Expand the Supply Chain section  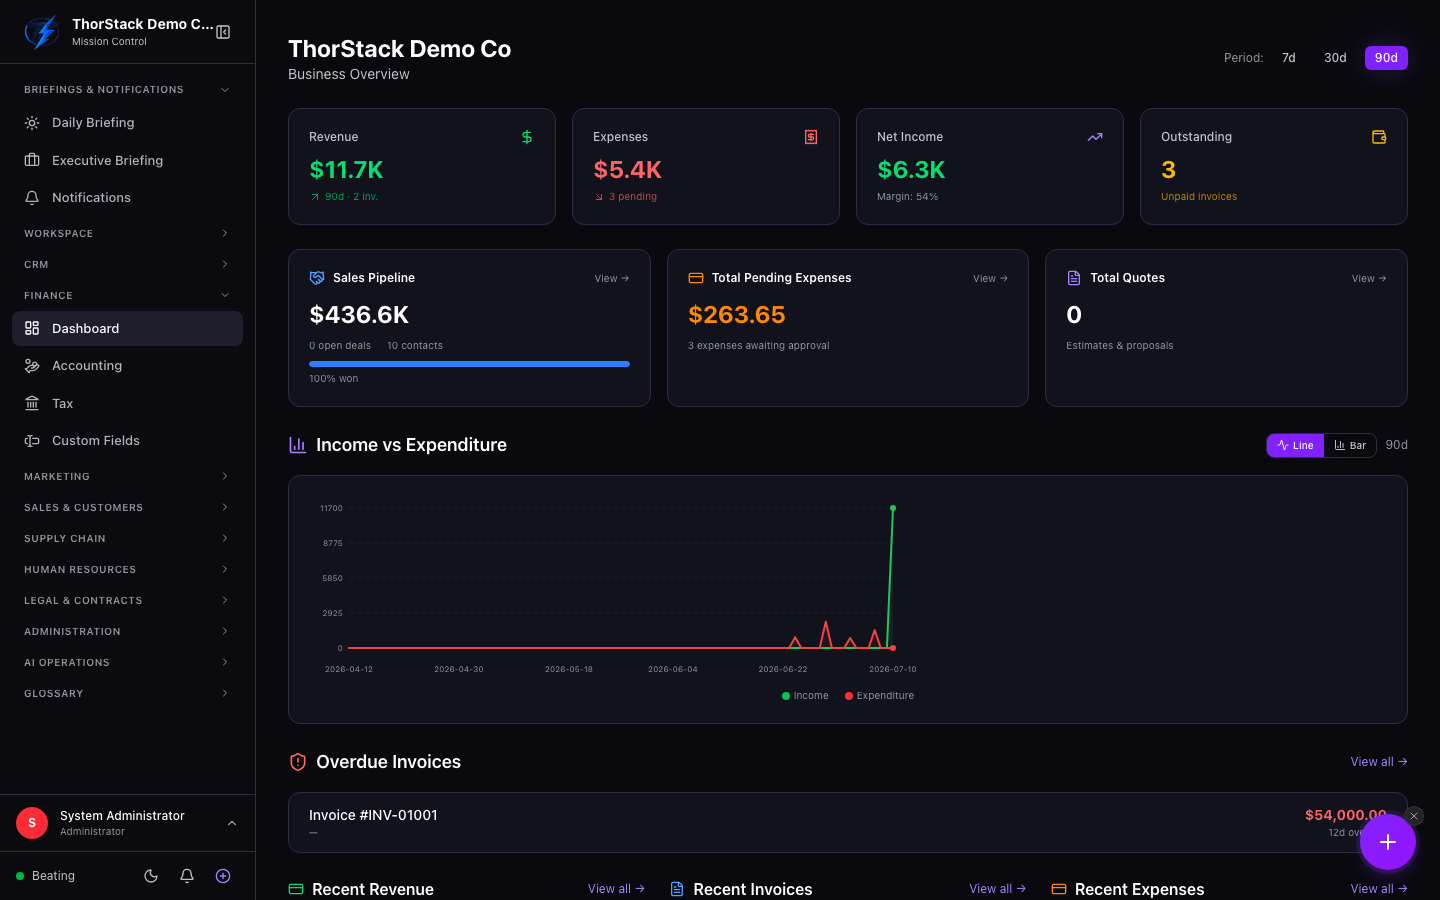click(127, 539)
